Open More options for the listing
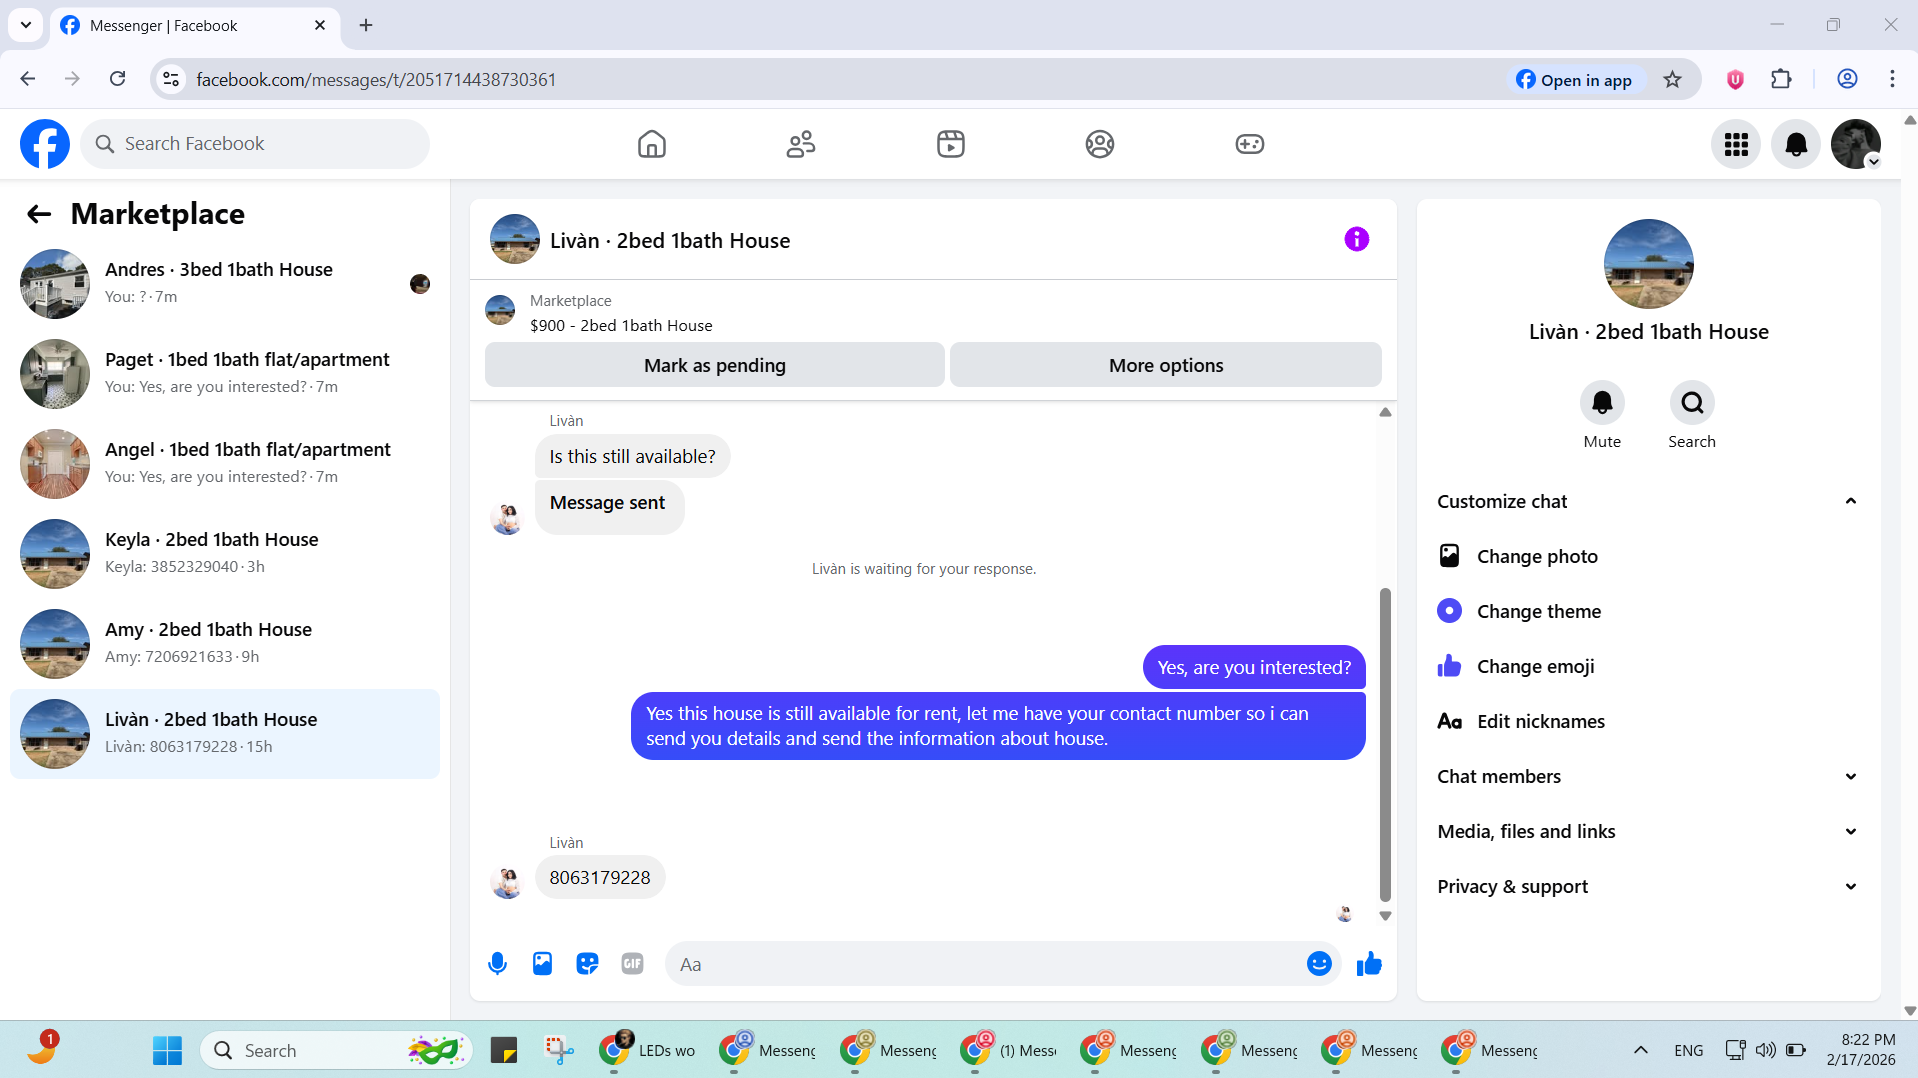Image resolution: width=1918 pixels, height=1078 pixels. point(1165,365)
